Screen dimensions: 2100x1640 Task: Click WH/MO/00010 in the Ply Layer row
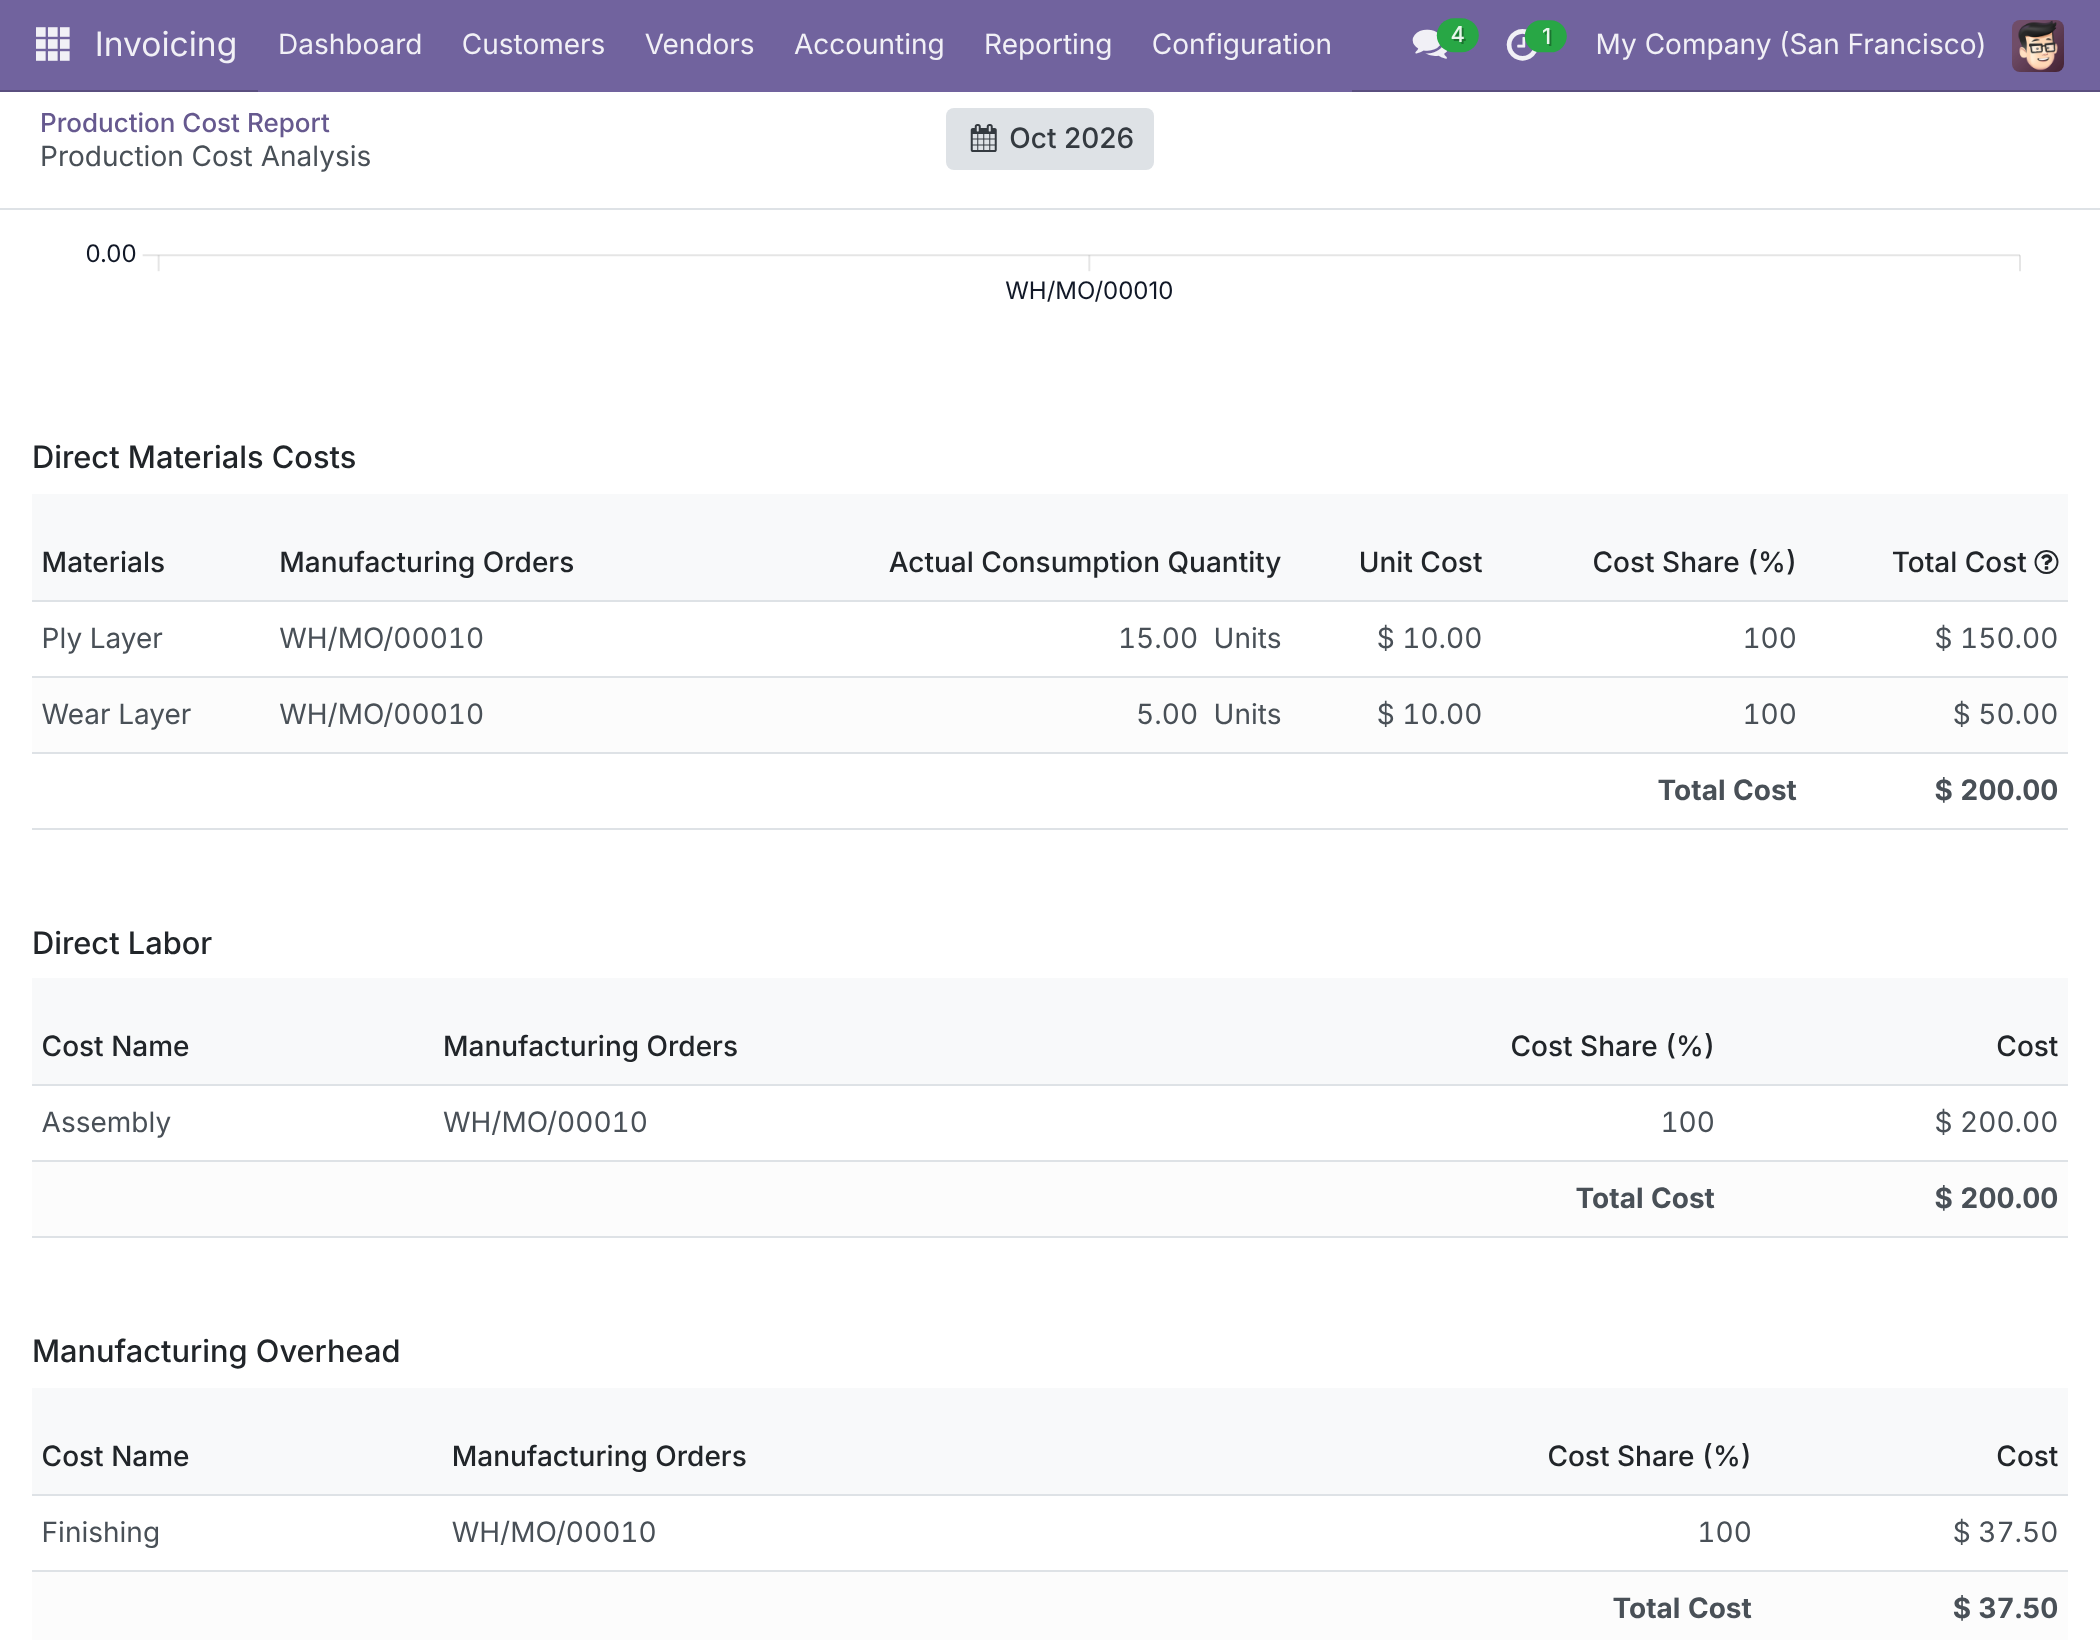click(x=381, y=638)
